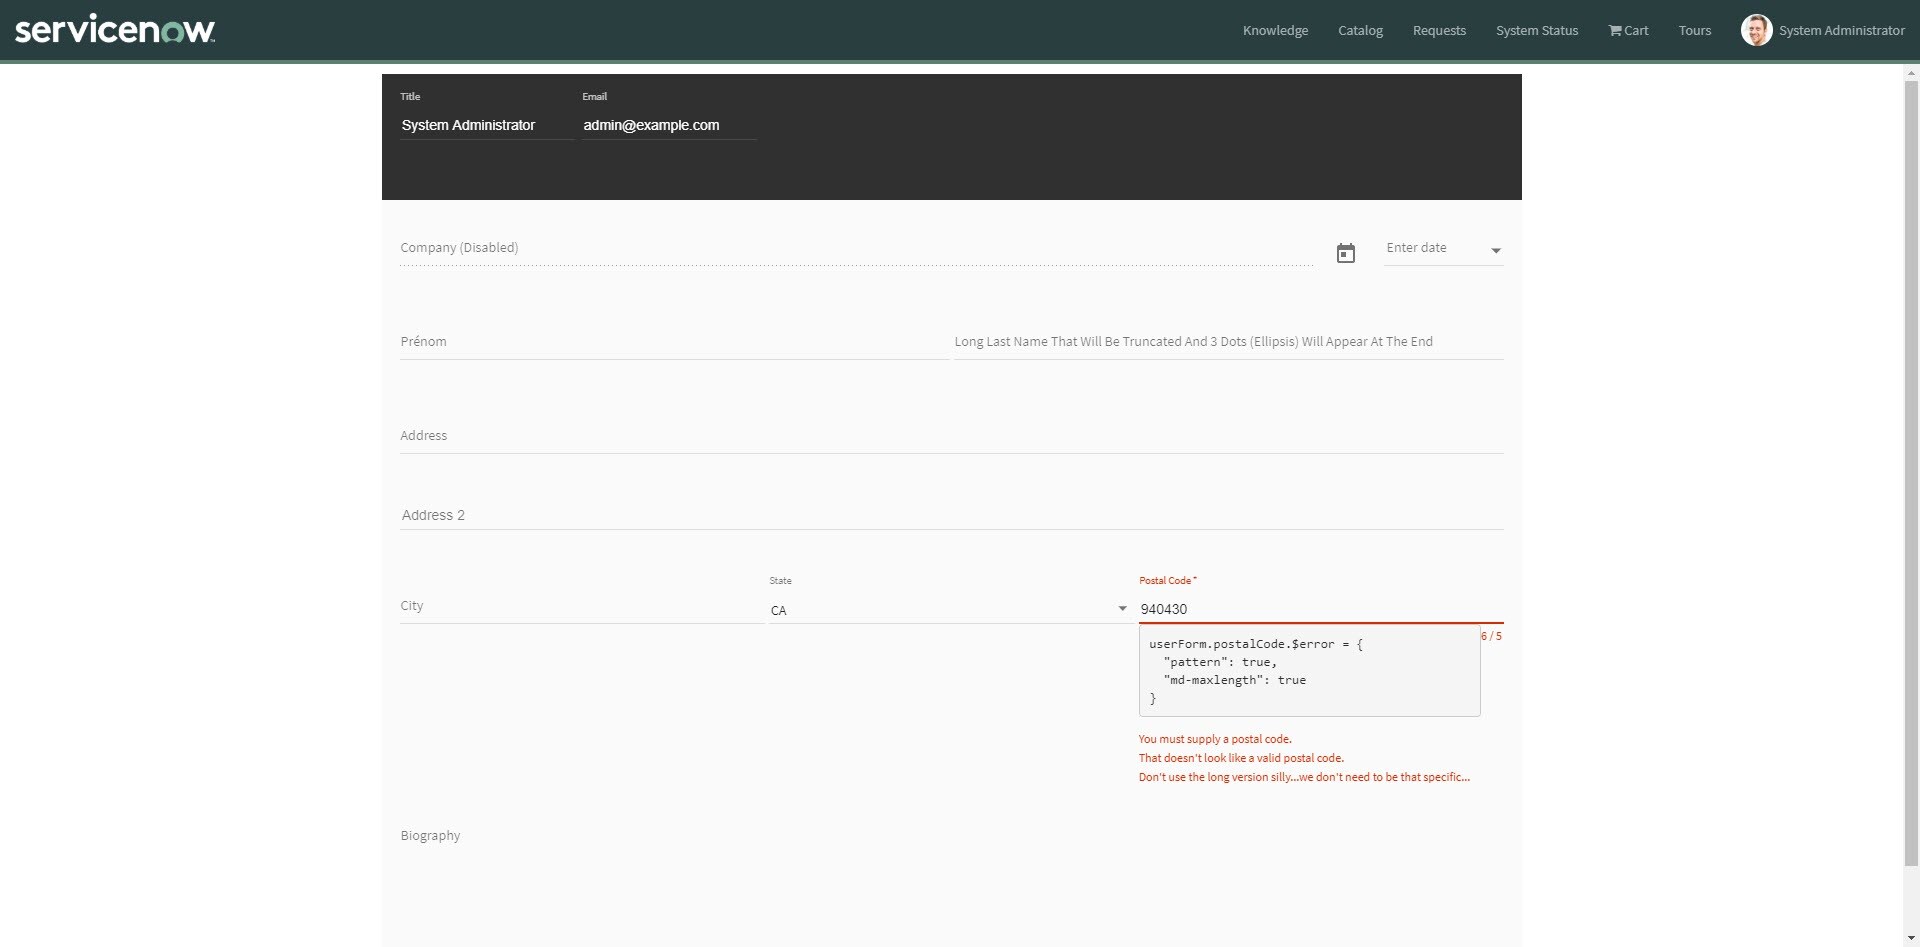View the System Status page
This screenshot has width=1920, height=947.
[1536, 30]
